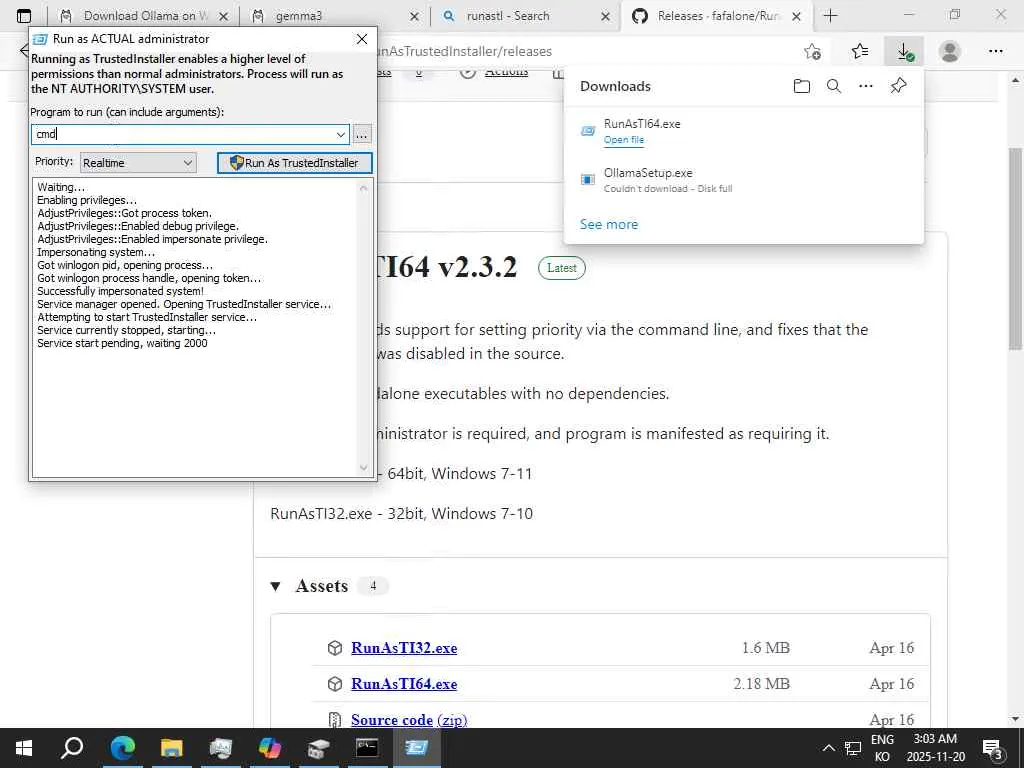The image size is (1024, 768).
Task: Click See more in Downloads panel
Action: point(609,225)
